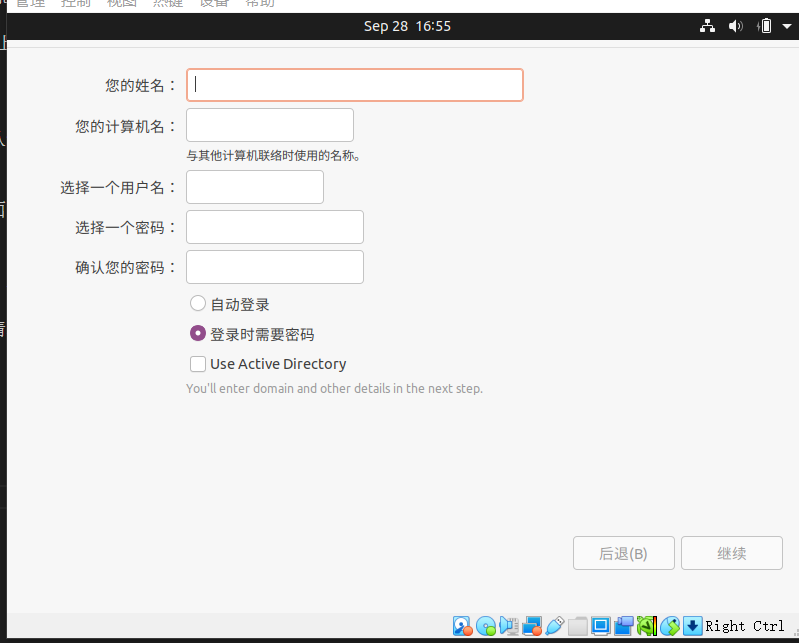Enable the Use Active Directory checkbox
Image resolution: width=799 pixels, height=643 pixels.
click(198, 364)
